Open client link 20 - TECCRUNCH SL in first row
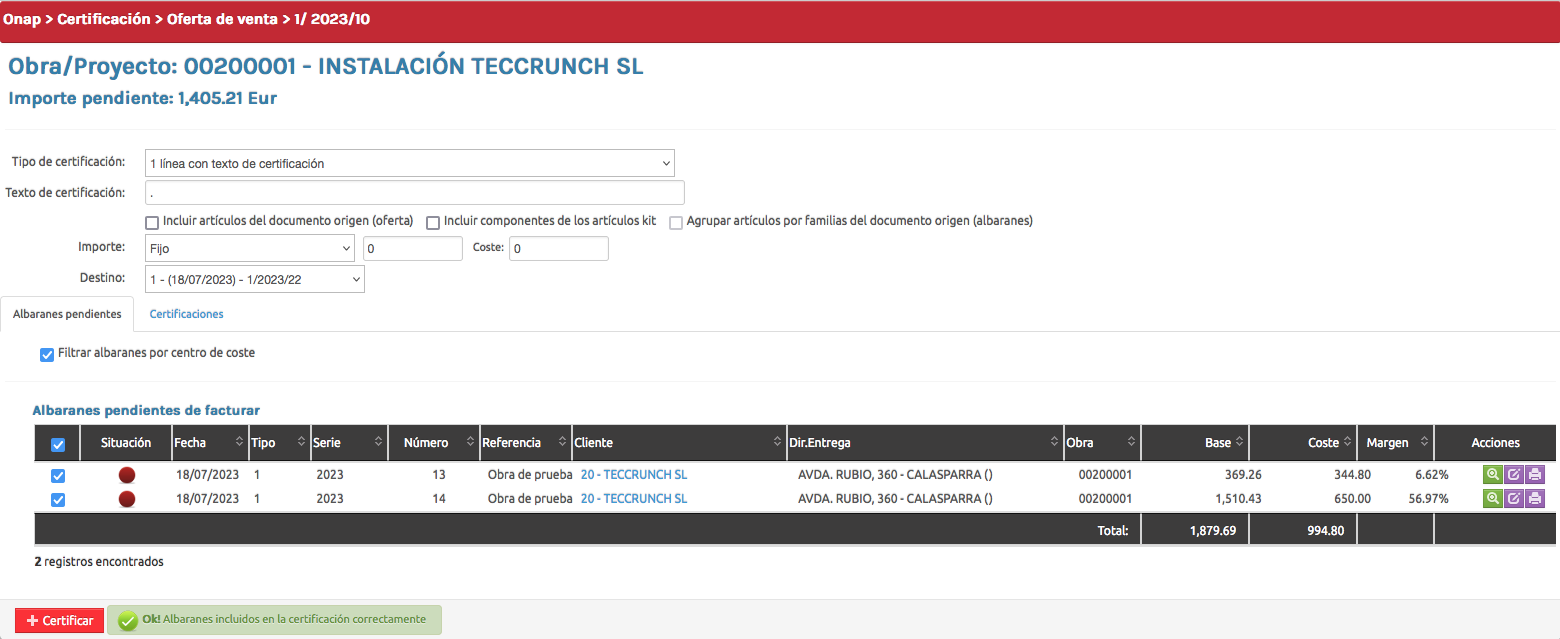 click(x=633, y=475)
